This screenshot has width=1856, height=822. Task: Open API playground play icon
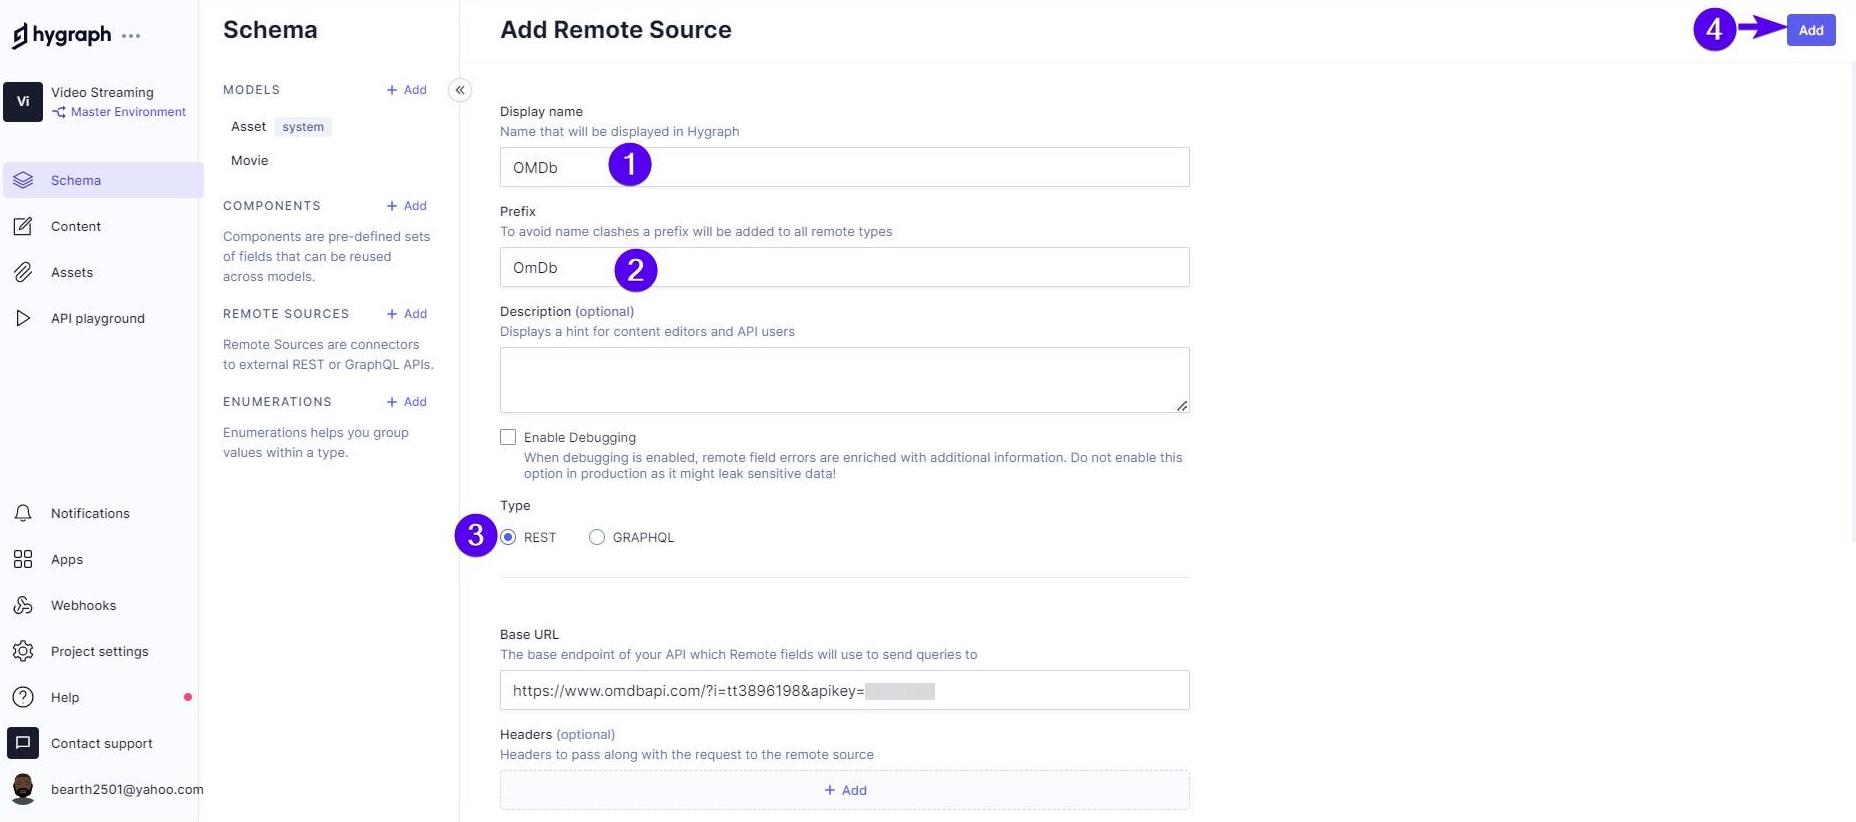pyautogui.click(x=23, y=318)
